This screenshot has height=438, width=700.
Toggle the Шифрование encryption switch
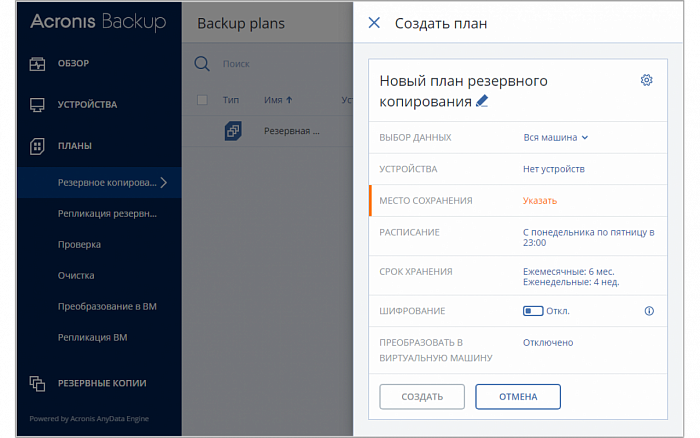coord(533,311)
